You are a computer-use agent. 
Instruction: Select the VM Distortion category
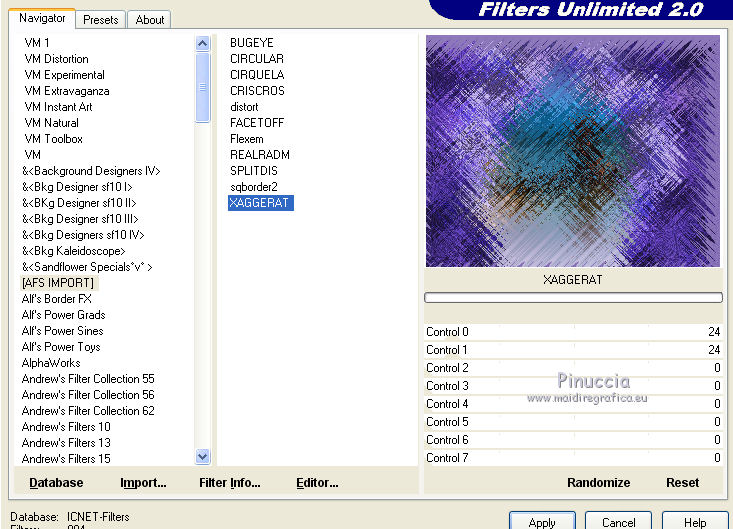[57, 59]
